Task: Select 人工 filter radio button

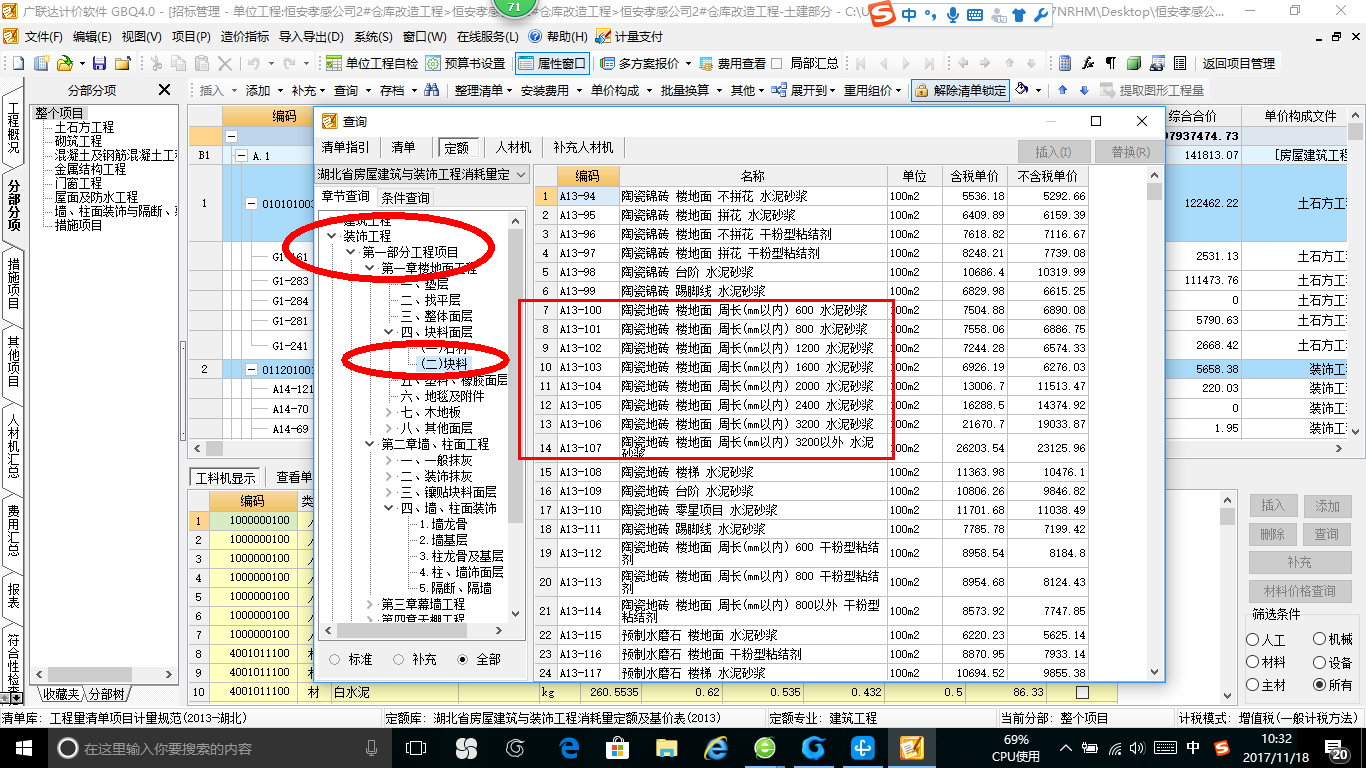Action: 1253,639
